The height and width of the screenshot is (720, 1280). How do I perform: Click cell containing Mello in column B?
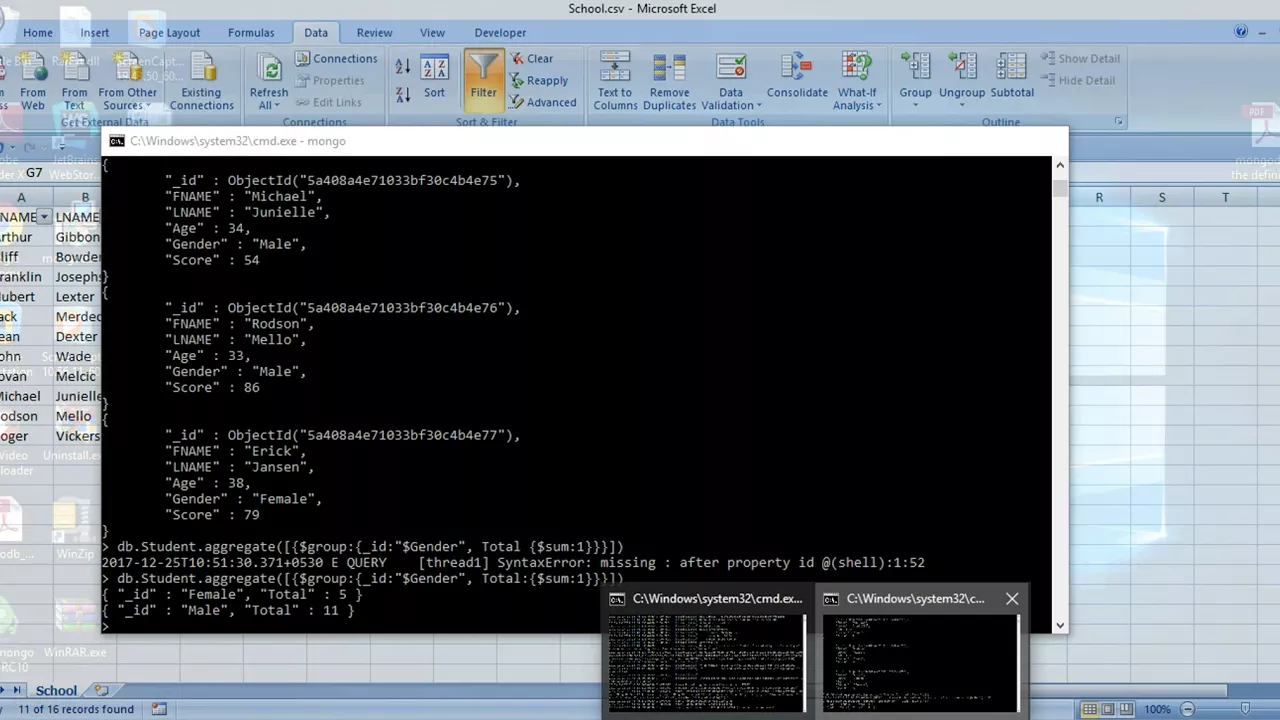76,416
